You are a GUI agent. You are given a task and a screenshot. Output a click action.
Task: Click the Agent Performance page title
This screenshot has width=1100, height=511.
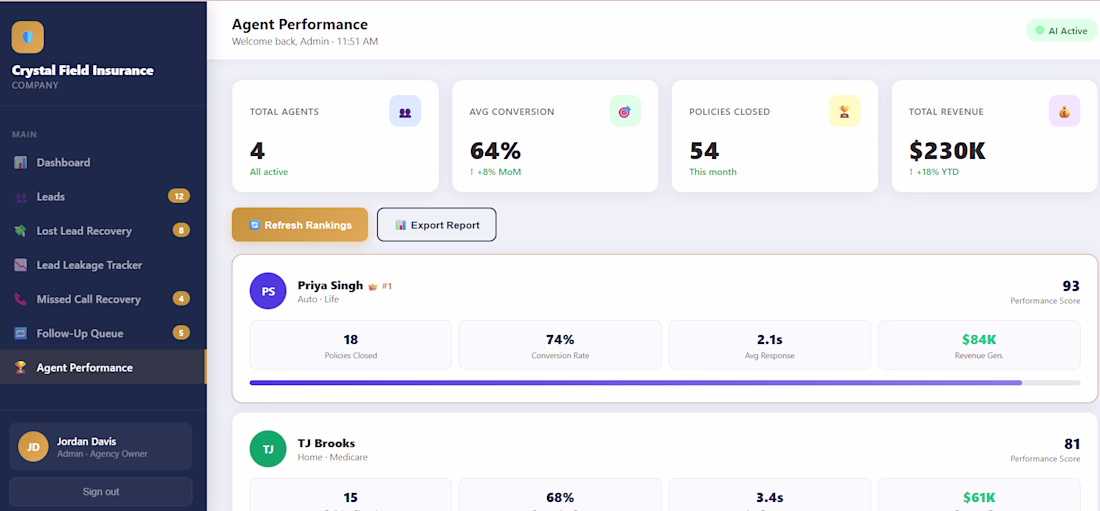click(x=300, y=25)
